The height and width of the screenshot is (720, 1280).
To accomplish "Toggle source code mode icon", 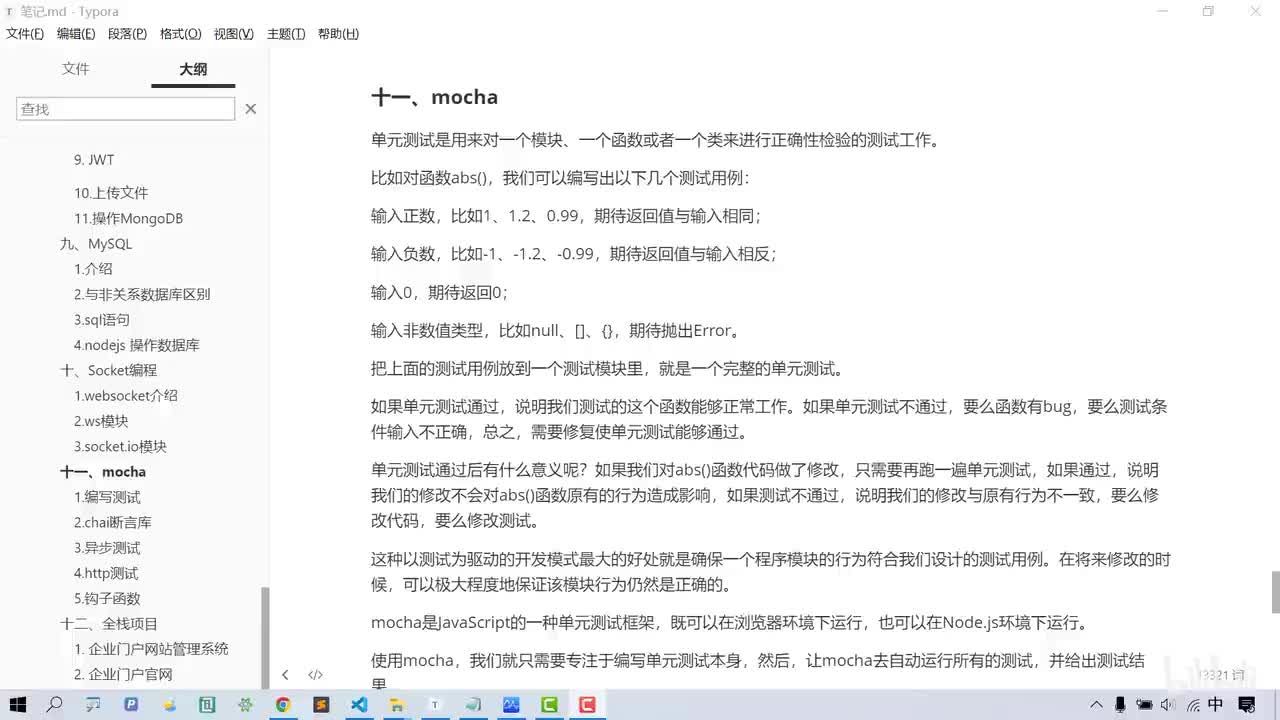I will pos(315,675).
